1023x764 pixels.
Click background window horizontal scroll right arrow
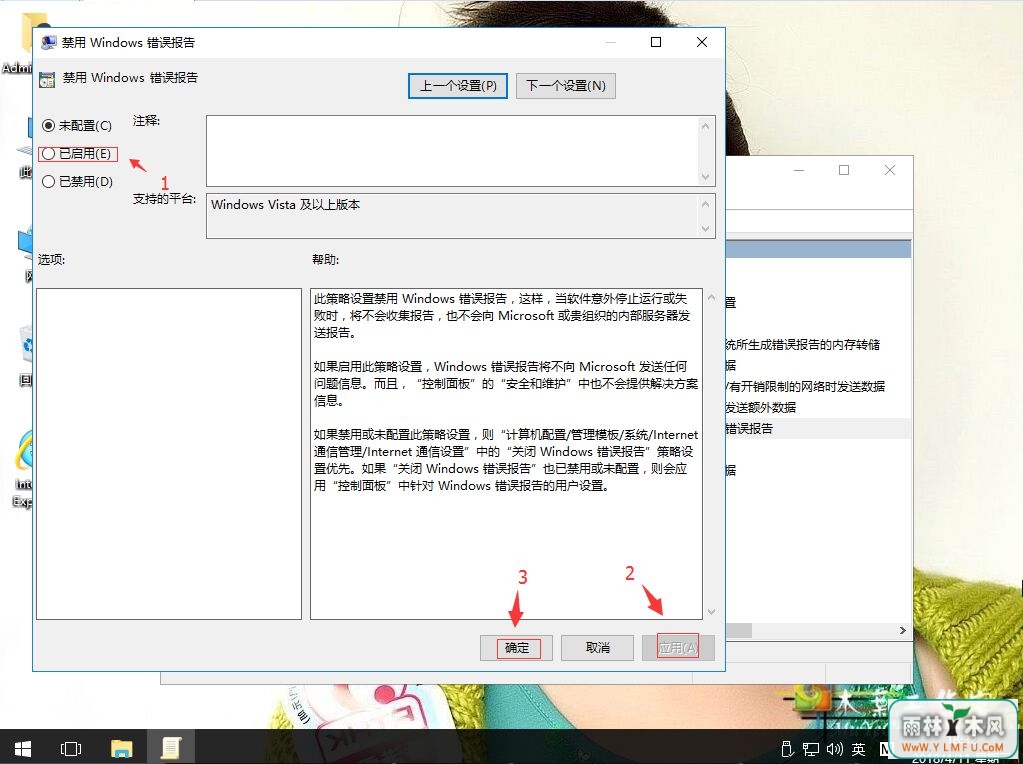(903, 630)
